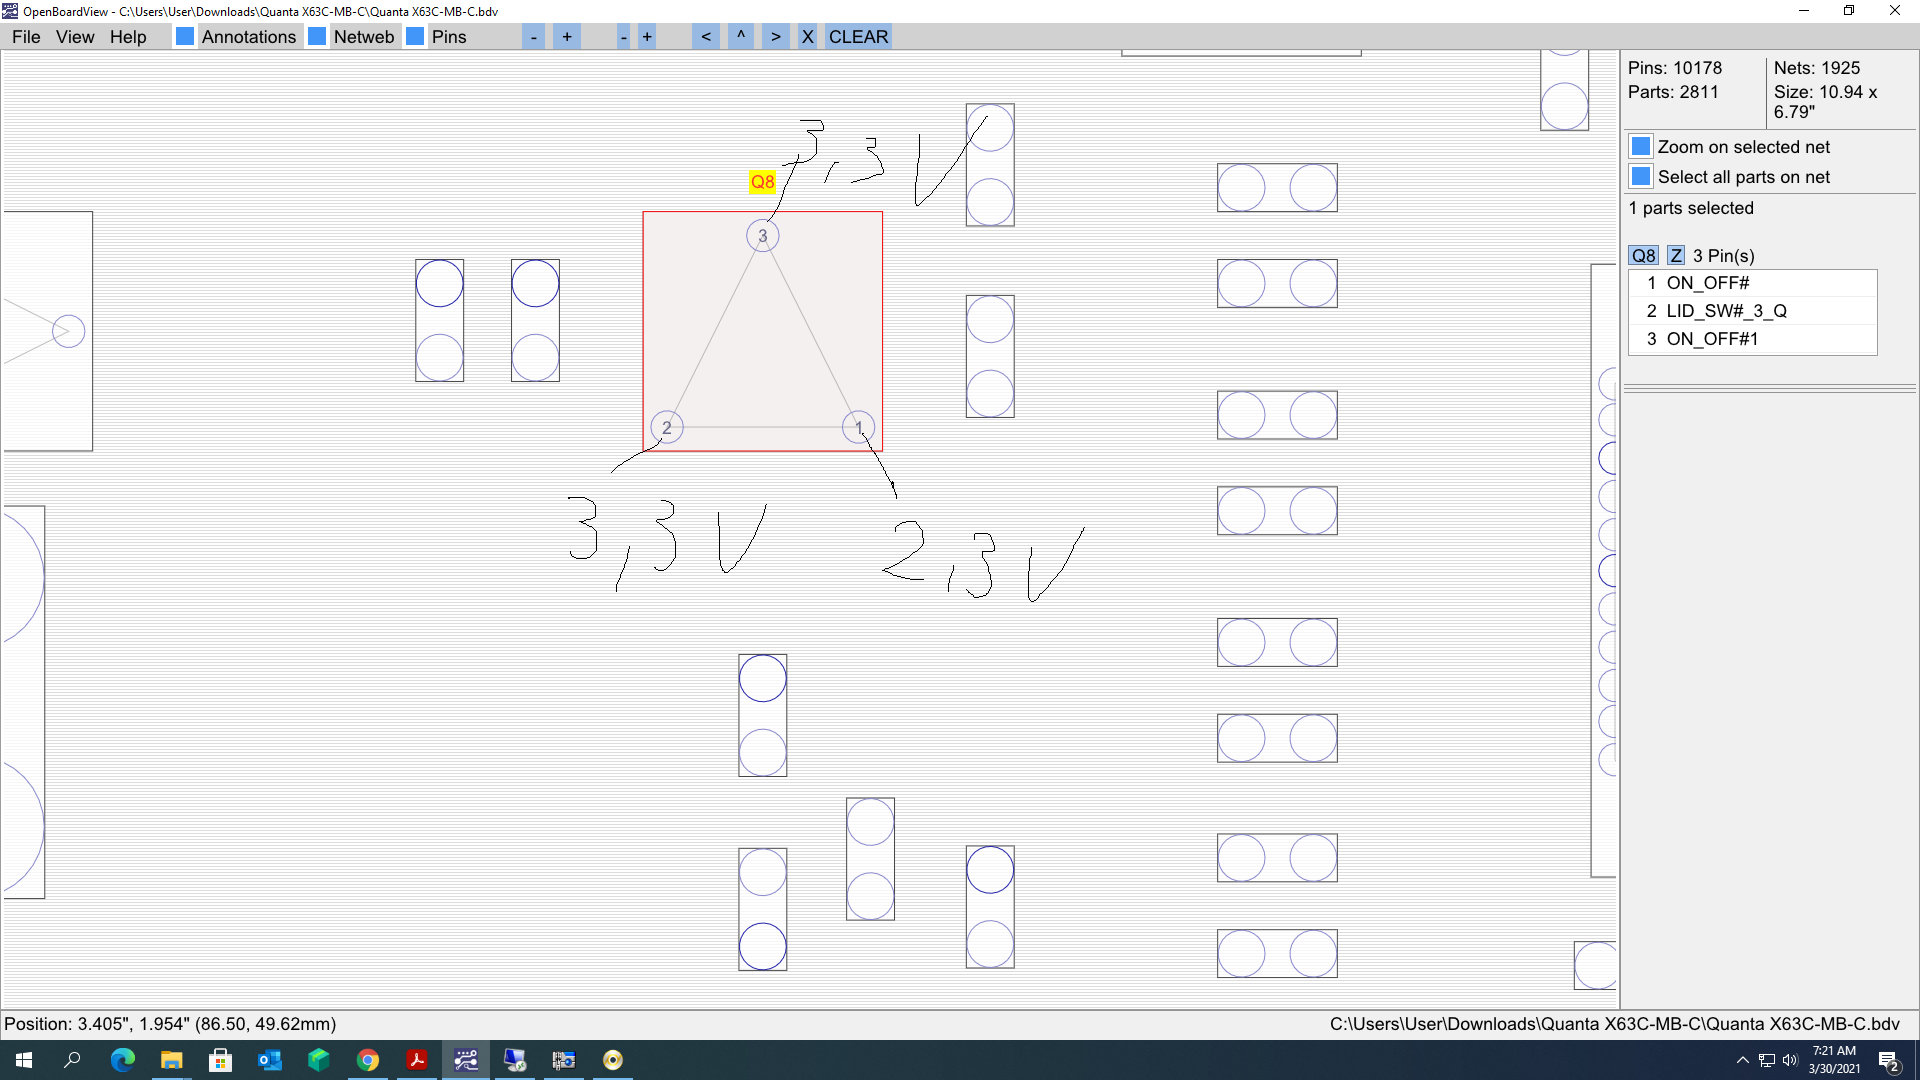Open the View menu
Viewport: 1920px width, 1080px height.
coord(75,37)
